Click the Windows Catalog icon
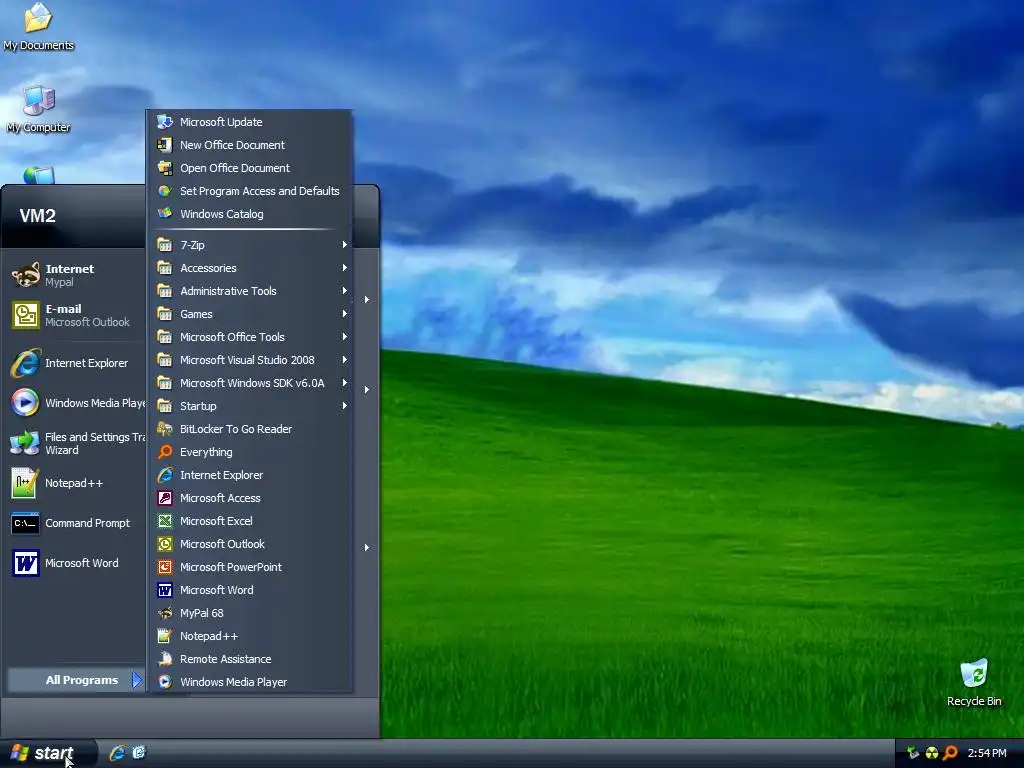 point(165,214)
